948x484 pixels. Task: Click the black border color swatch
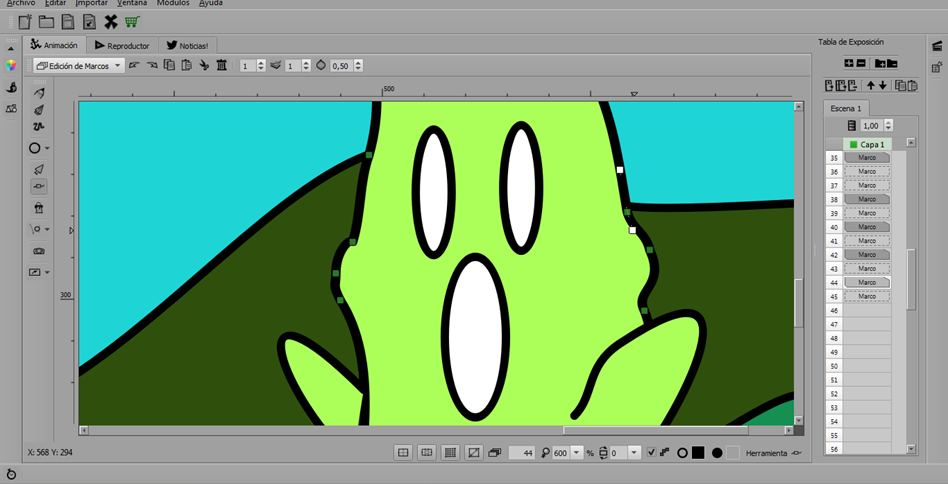(x=698, y=453)
